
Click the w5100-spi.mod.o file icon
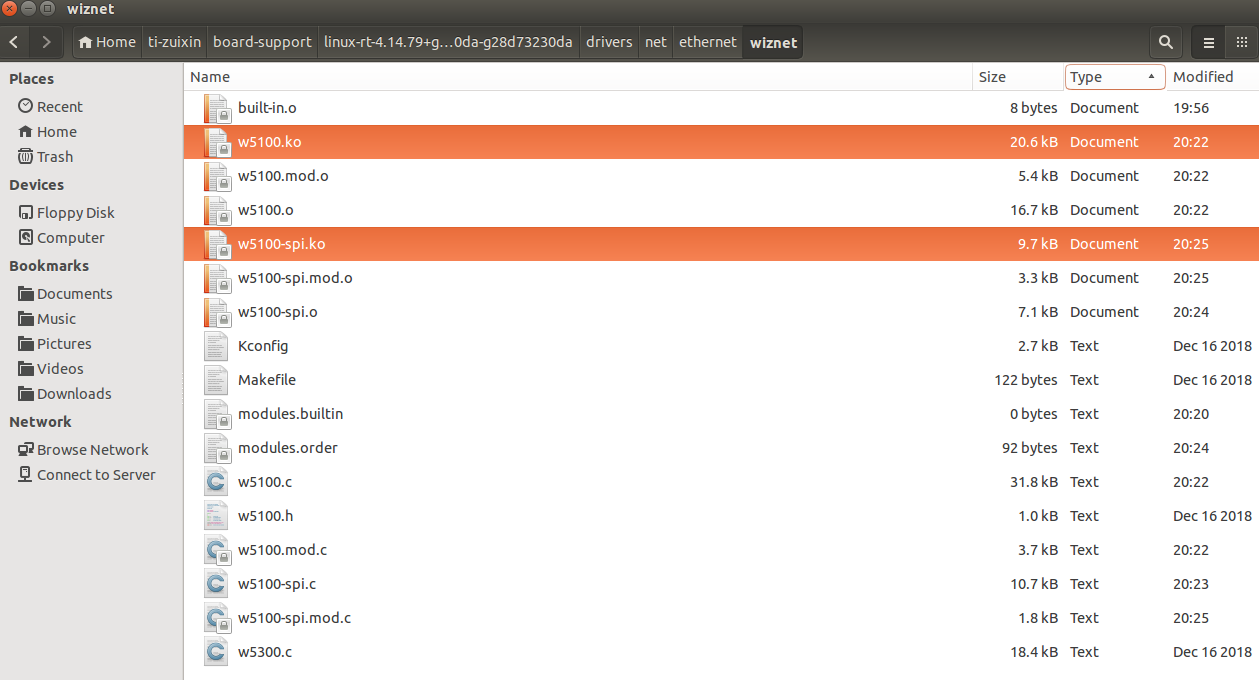point(216,278)
